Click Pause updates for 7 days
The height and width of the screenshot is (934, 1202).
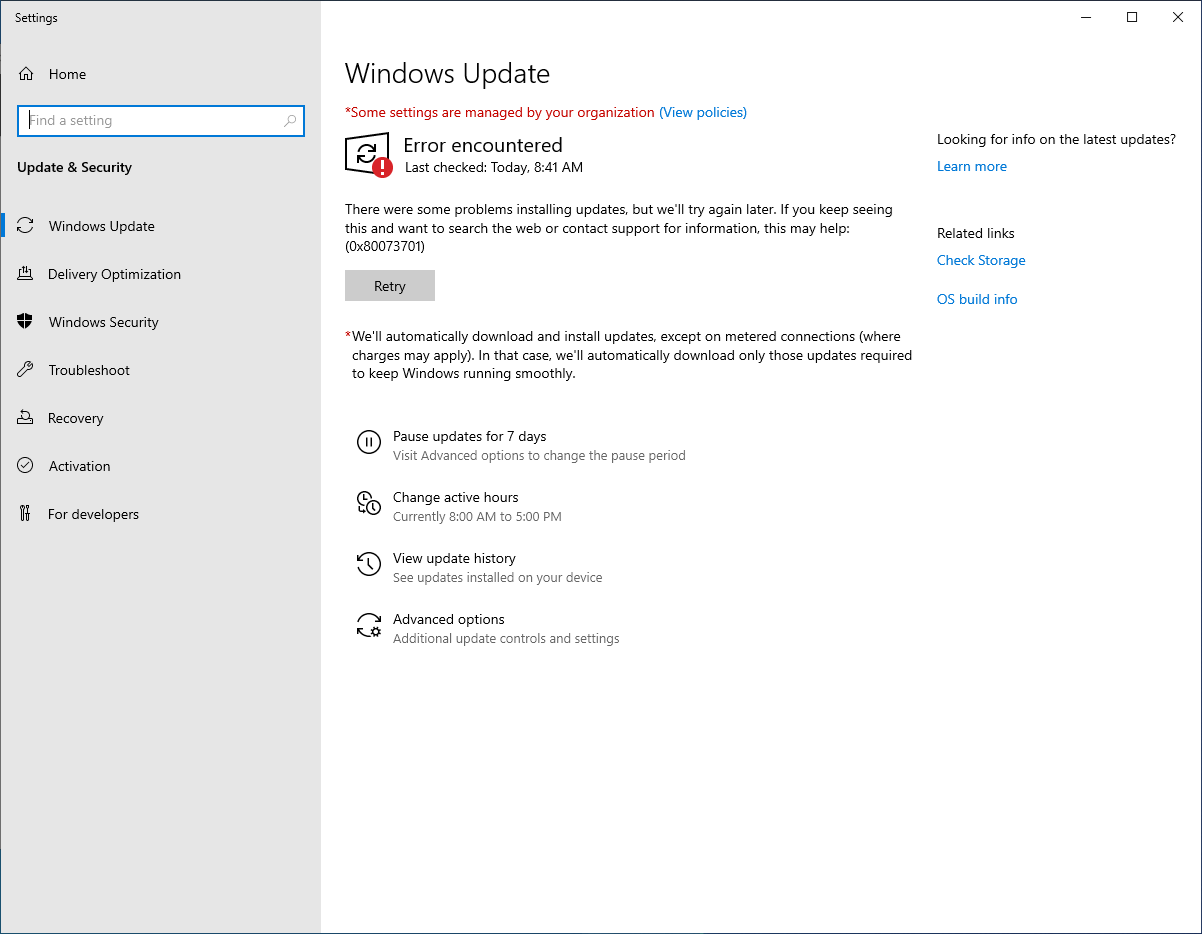click(x=469, y=437)
